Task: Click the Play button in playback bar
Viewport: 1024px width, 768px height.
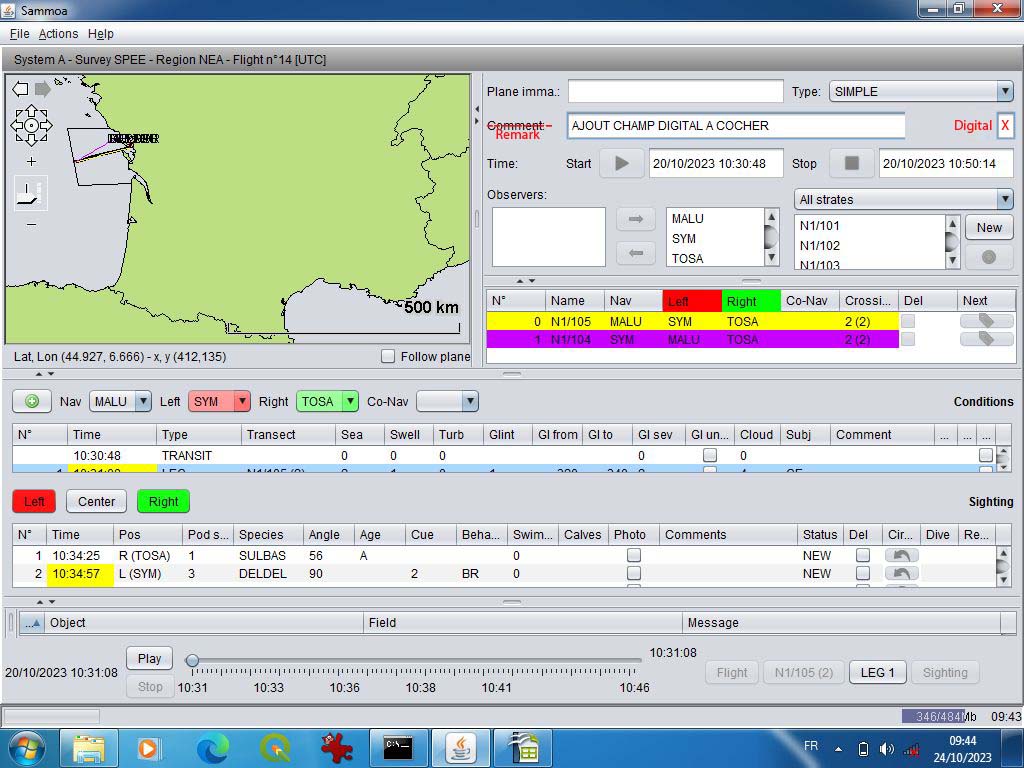Action: point(150,658)
